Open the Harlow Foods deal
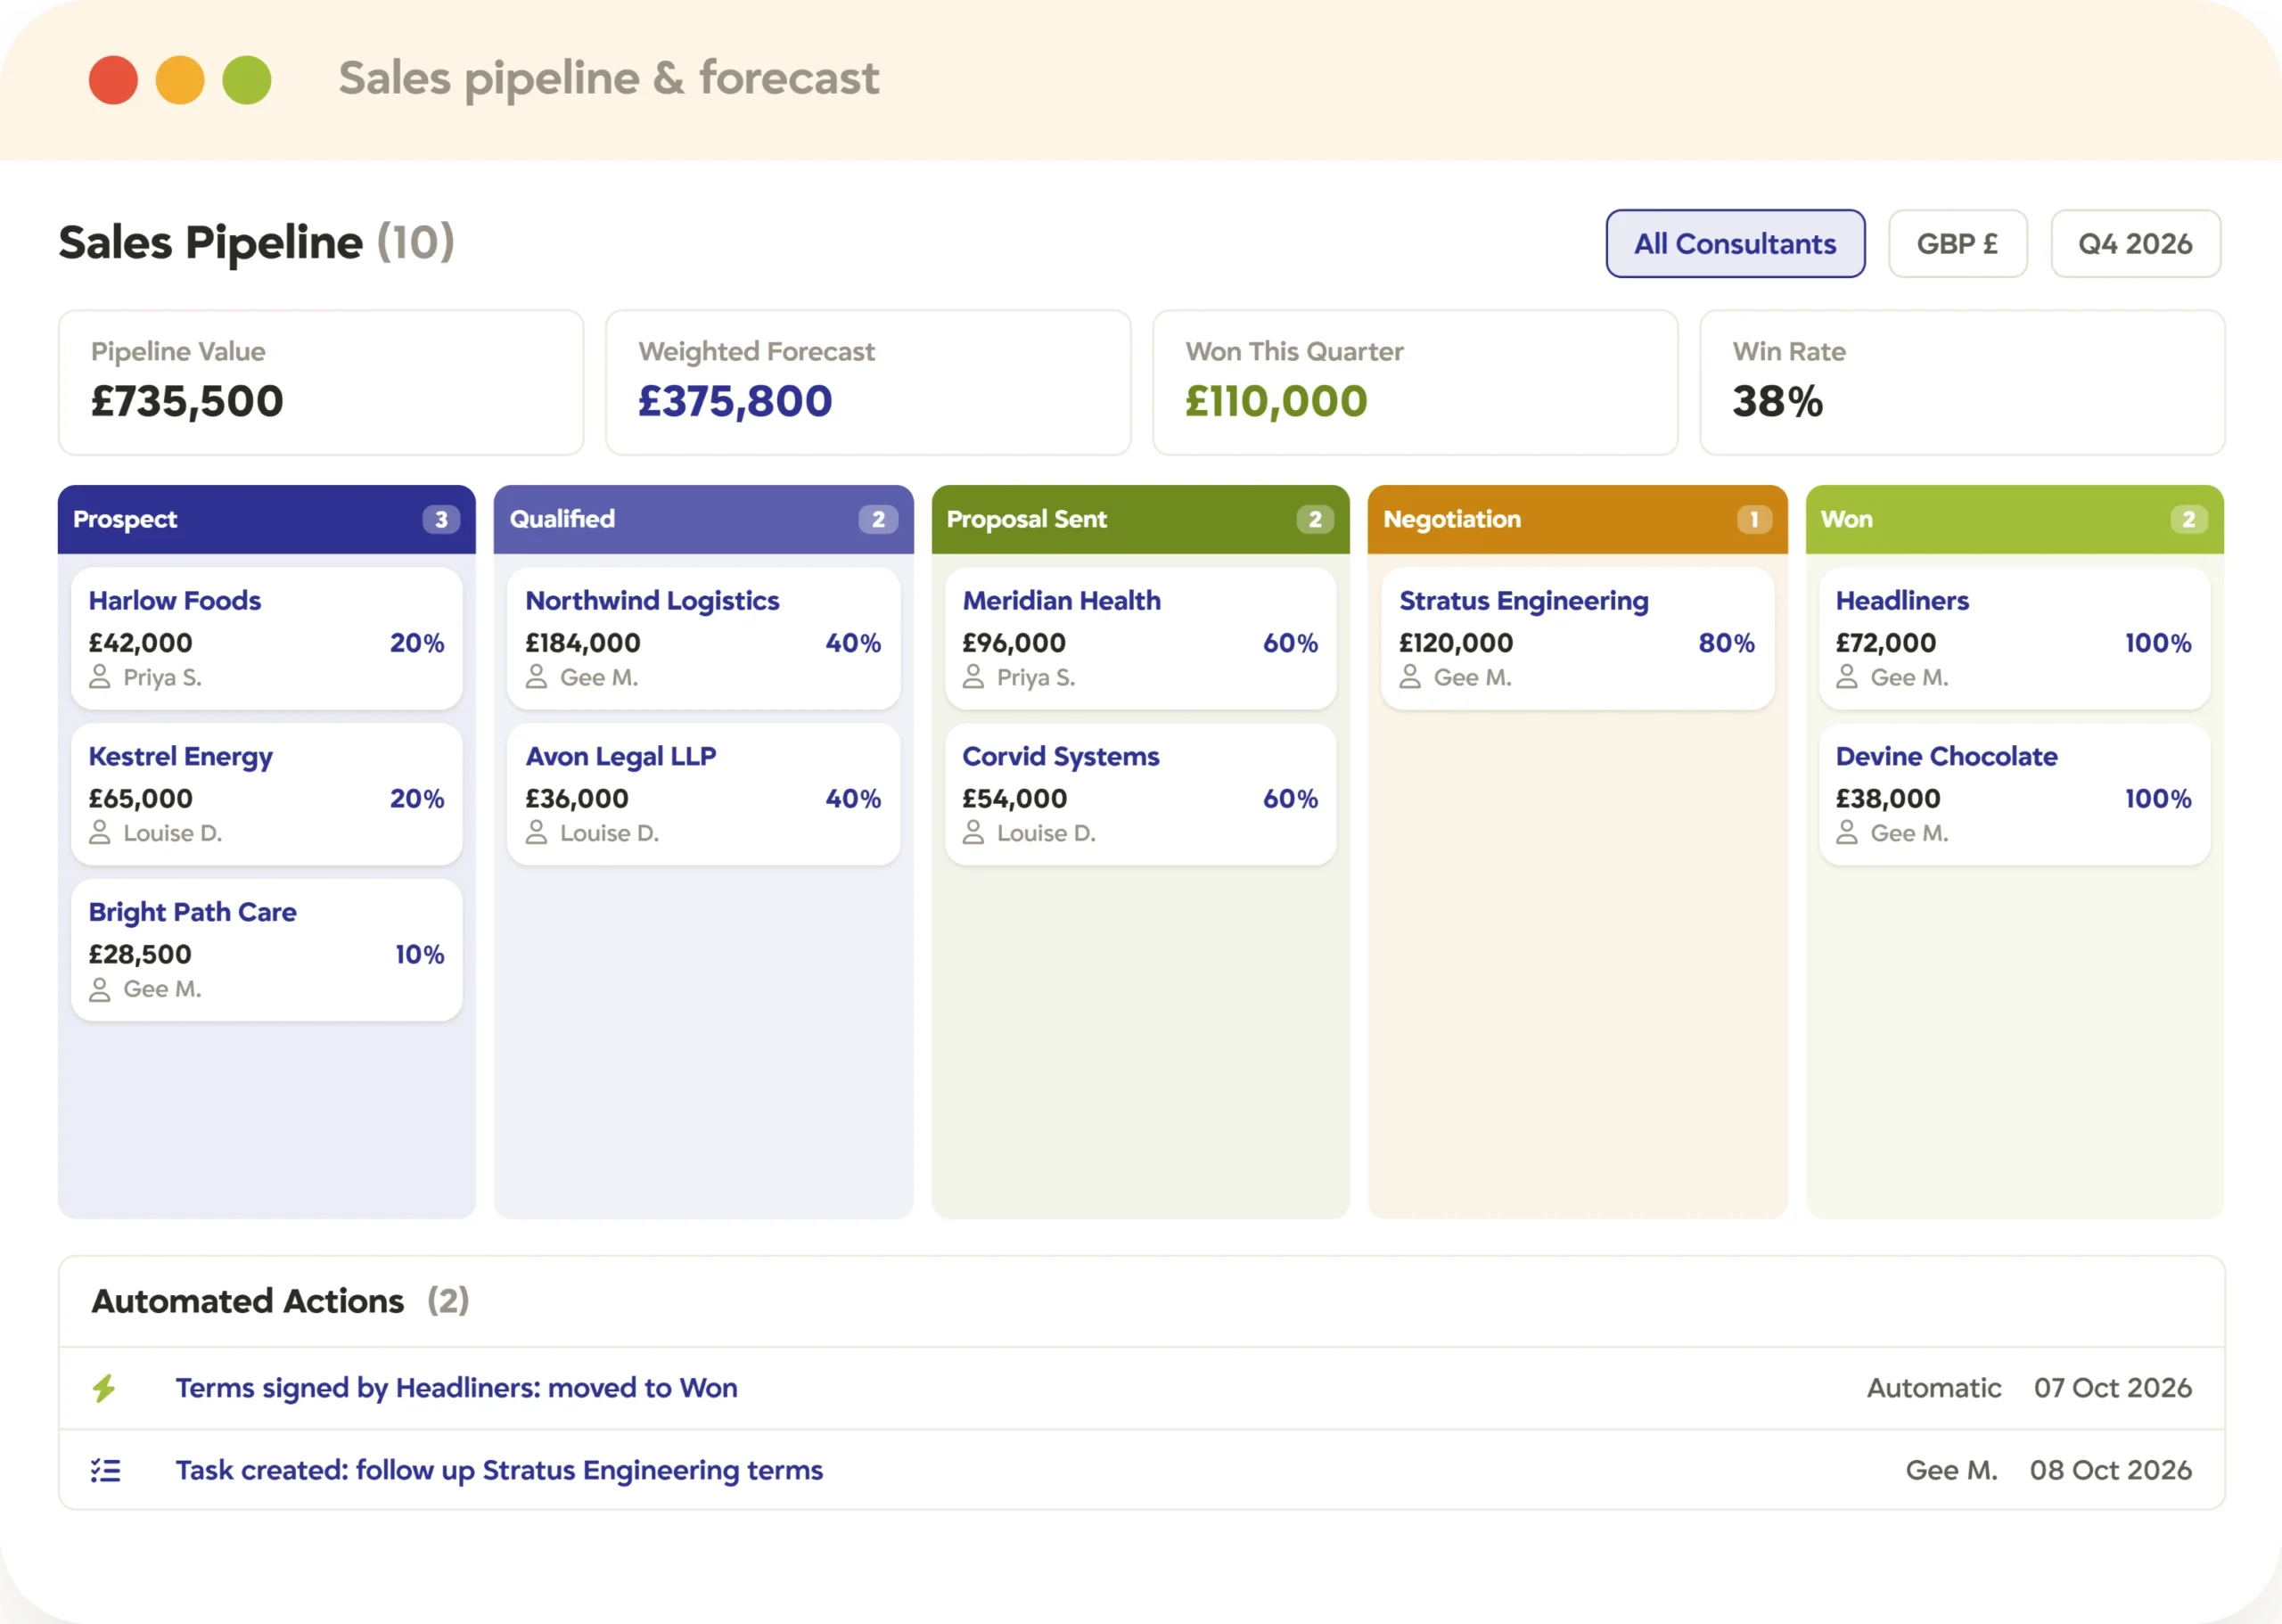The image size is (2282, 1624). tap(267, 639)
